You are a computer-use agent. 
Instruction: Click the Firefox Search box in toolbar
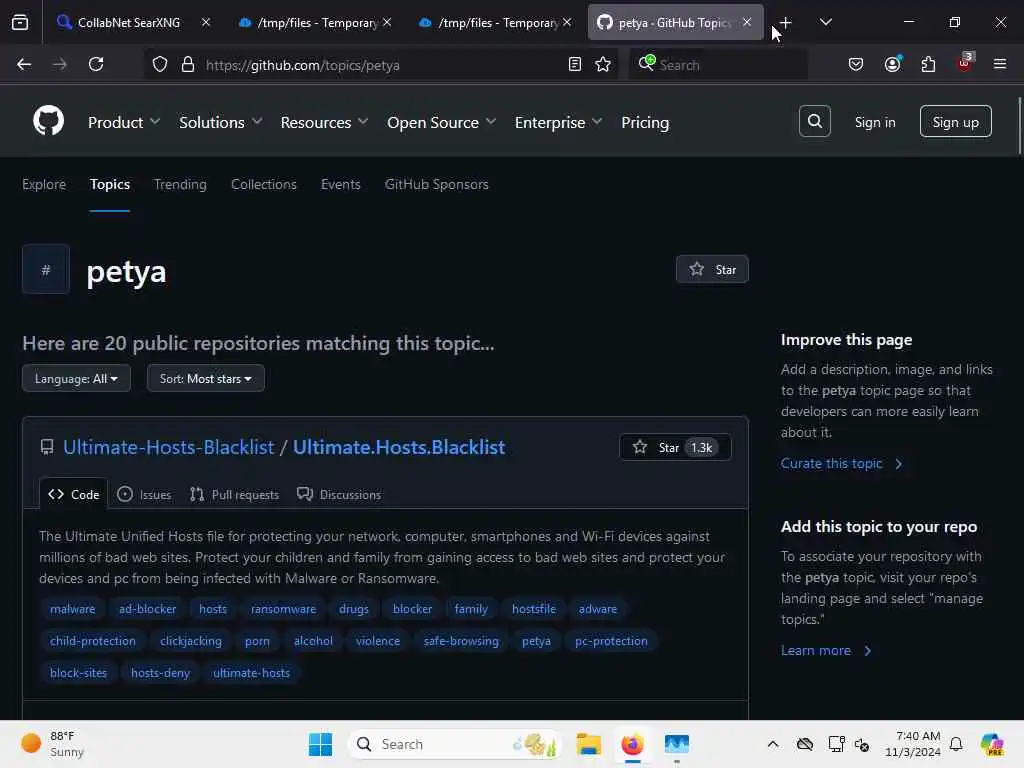tap(718, 65)
